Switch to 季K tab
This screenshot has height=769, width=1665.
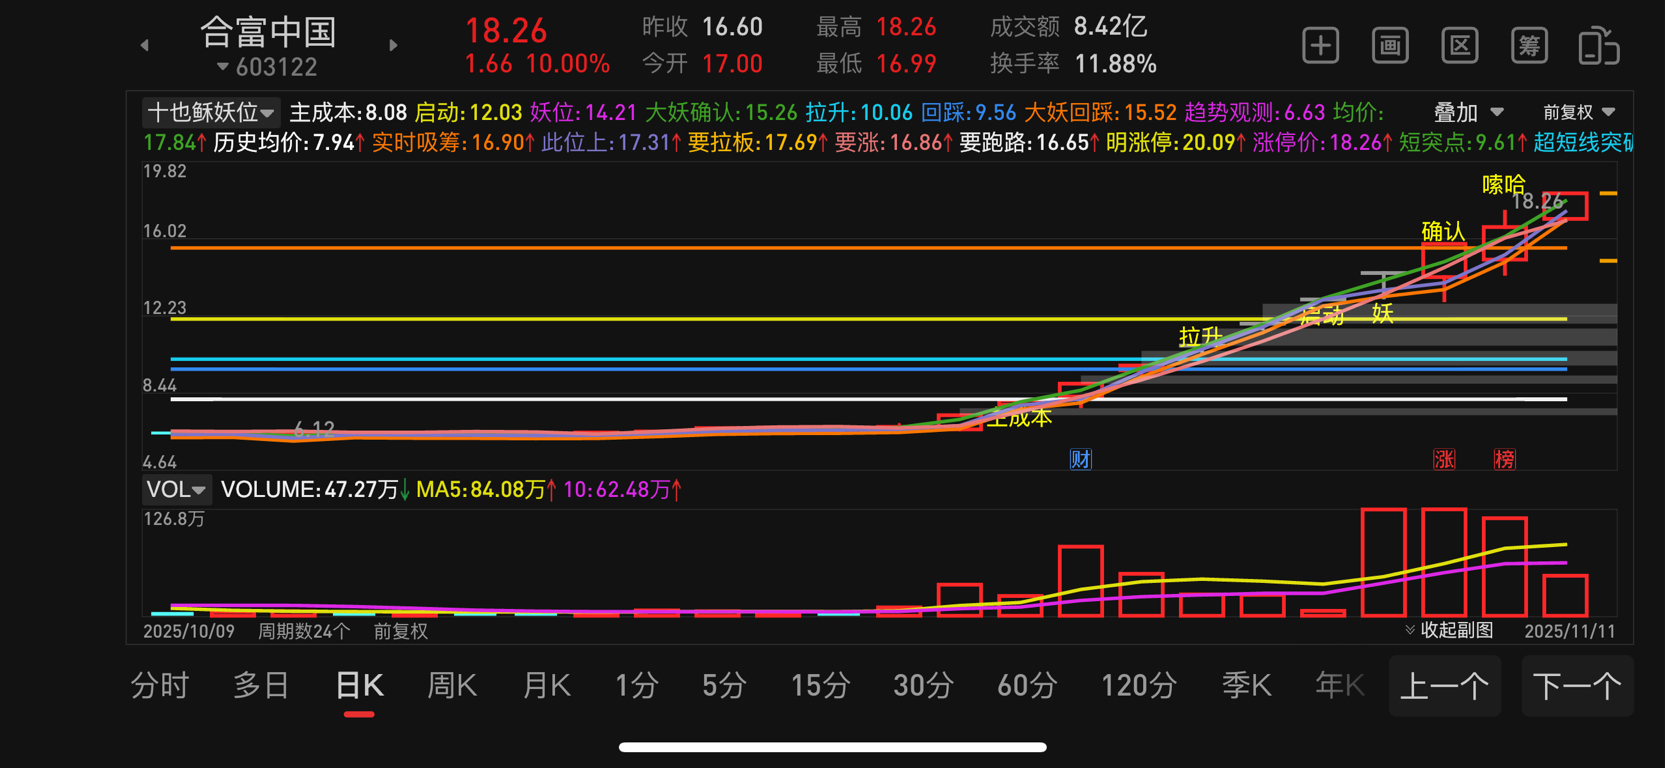1246,686
